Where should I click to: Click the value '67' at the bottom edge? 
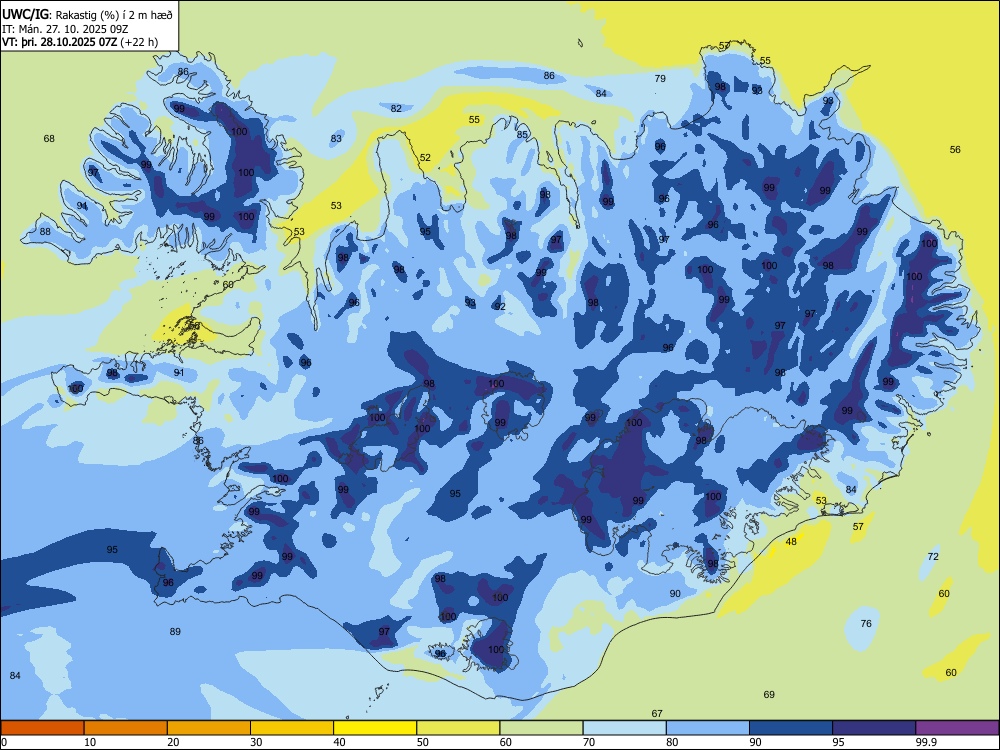tap(657, 714)
